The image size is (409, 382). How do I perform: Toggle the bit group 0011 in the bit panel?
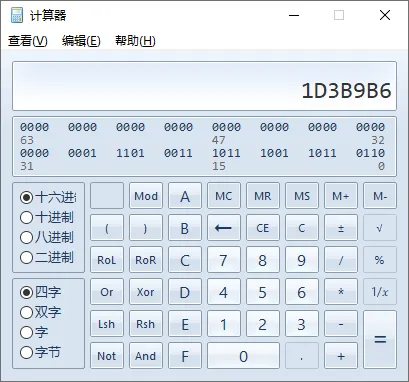tap(178, 153)
